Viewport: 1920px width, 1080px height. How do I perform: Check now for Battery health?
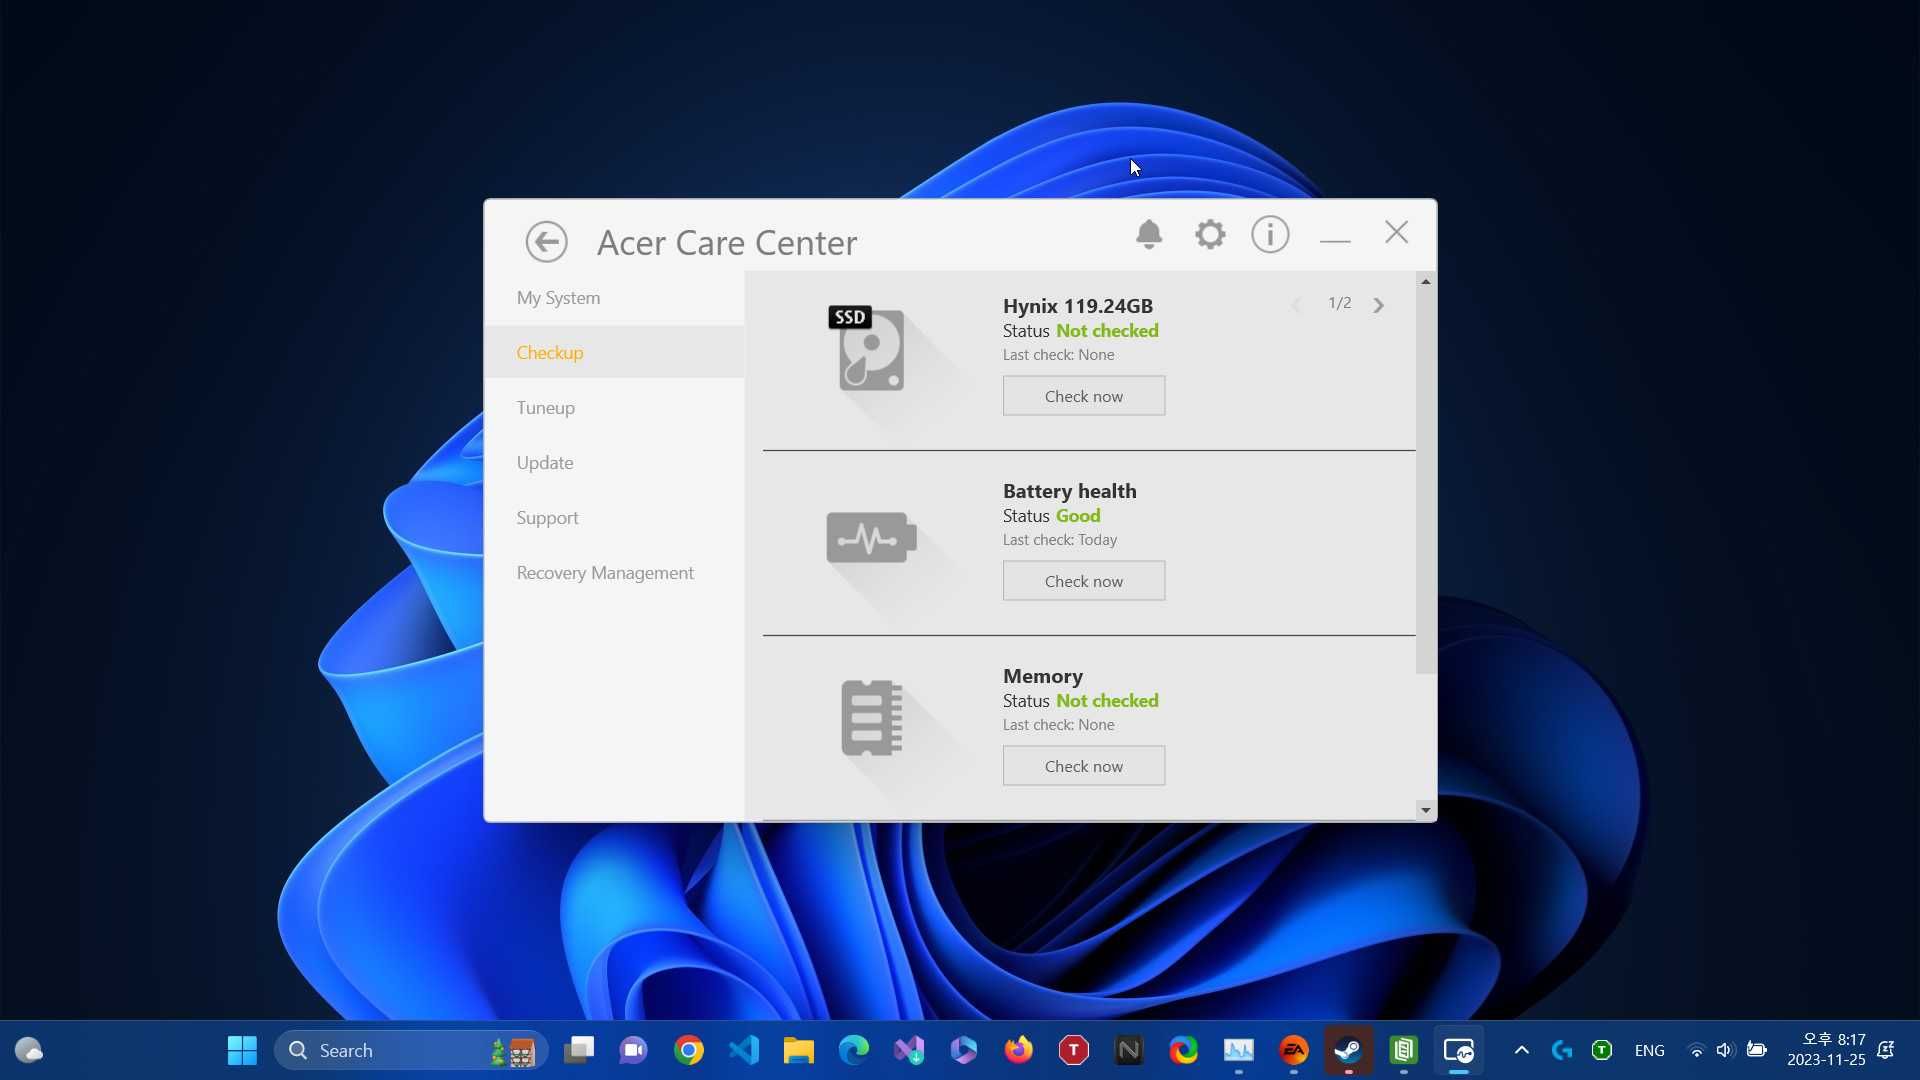[1084, 581]
